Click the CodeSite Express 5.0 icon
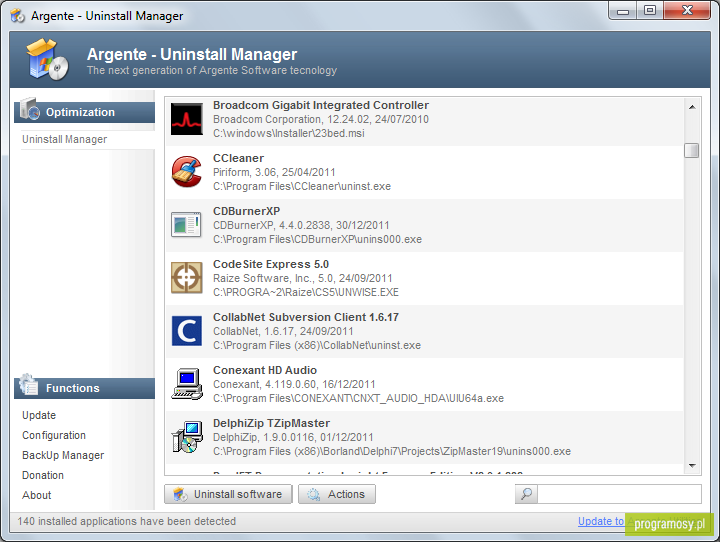This screenshot has height=542, width=720. pos(186,277)
